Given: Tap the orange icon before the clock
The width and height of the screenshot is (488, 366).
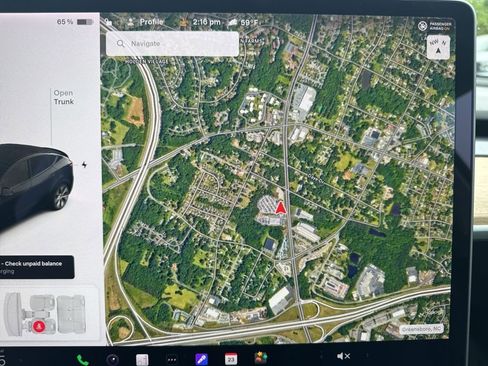Looking at the screenshot, I should coord(183,22).
